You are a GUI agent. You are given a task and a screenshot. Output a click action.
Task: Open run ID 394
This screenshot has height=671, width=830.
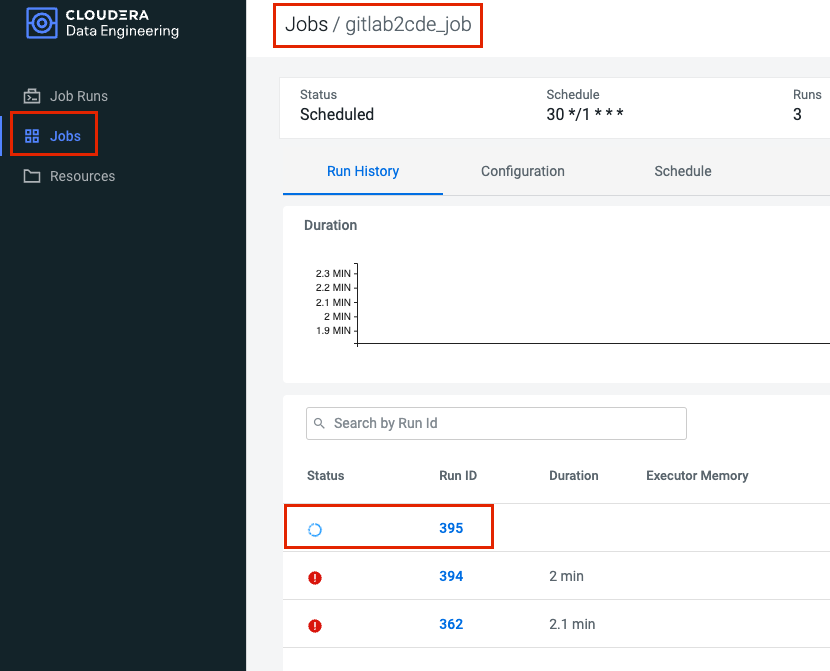(451, 576)
